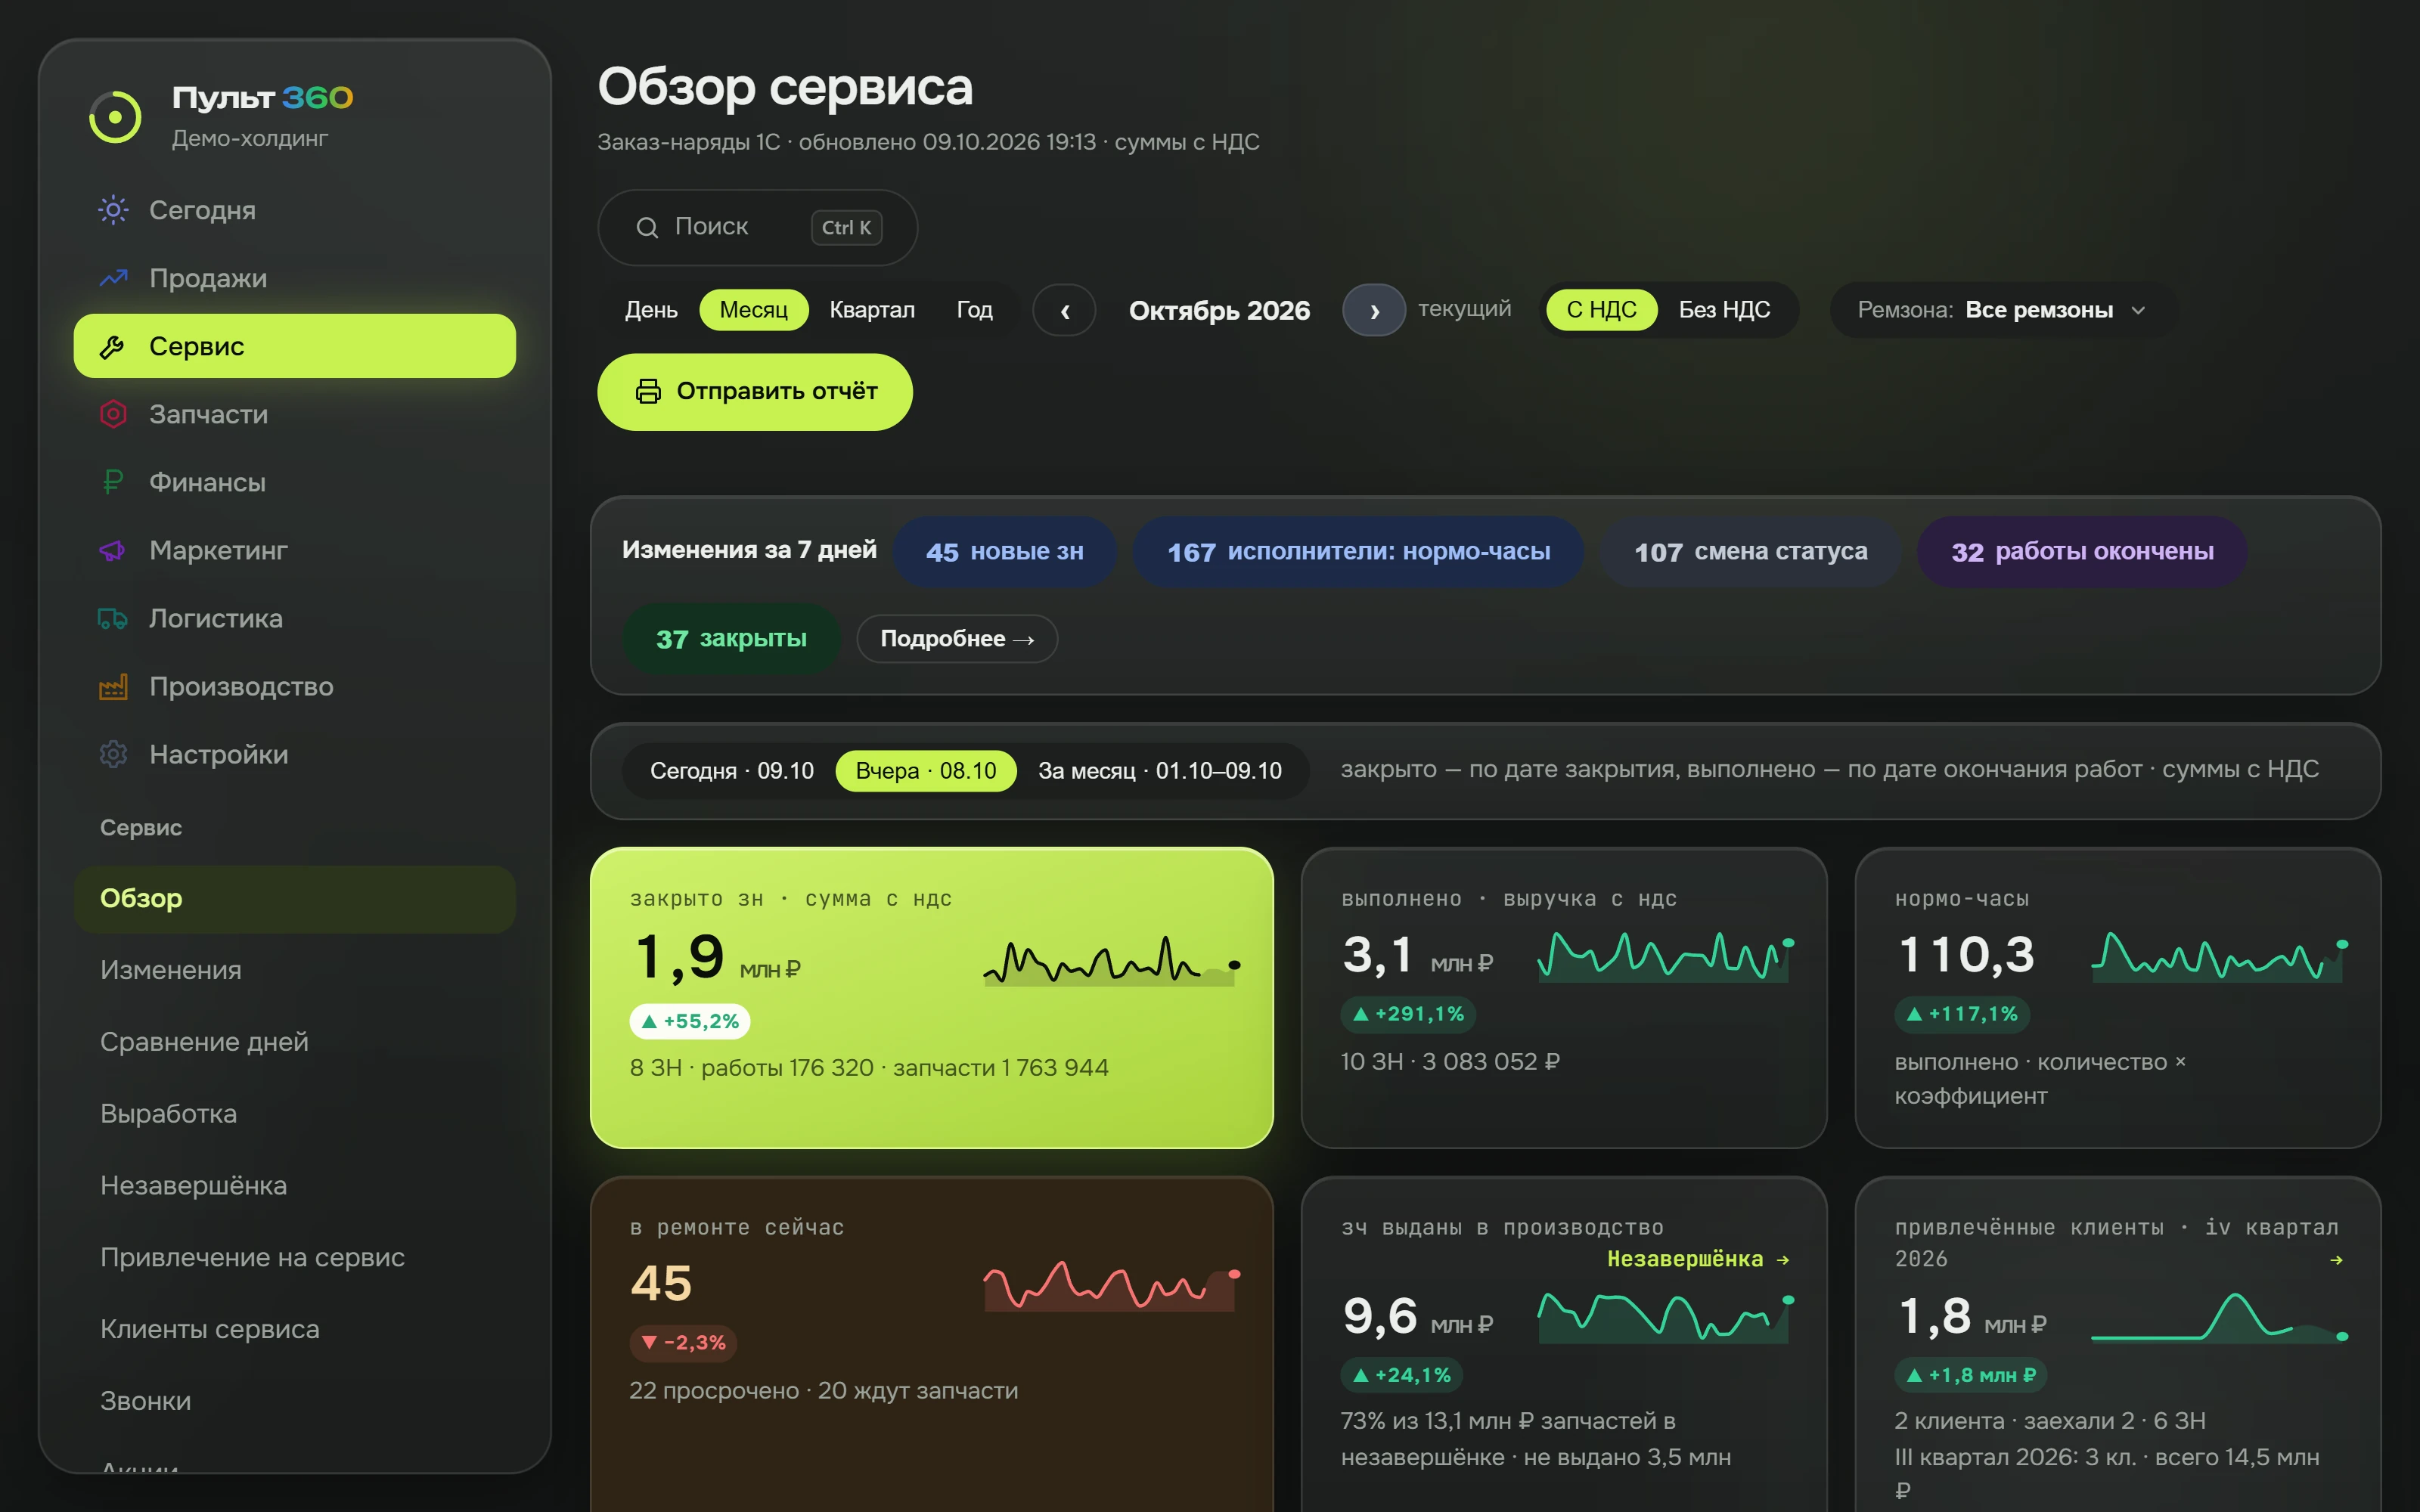Click the 45 новые зн chip
2420x1512 pixels.
[1004, 552]
